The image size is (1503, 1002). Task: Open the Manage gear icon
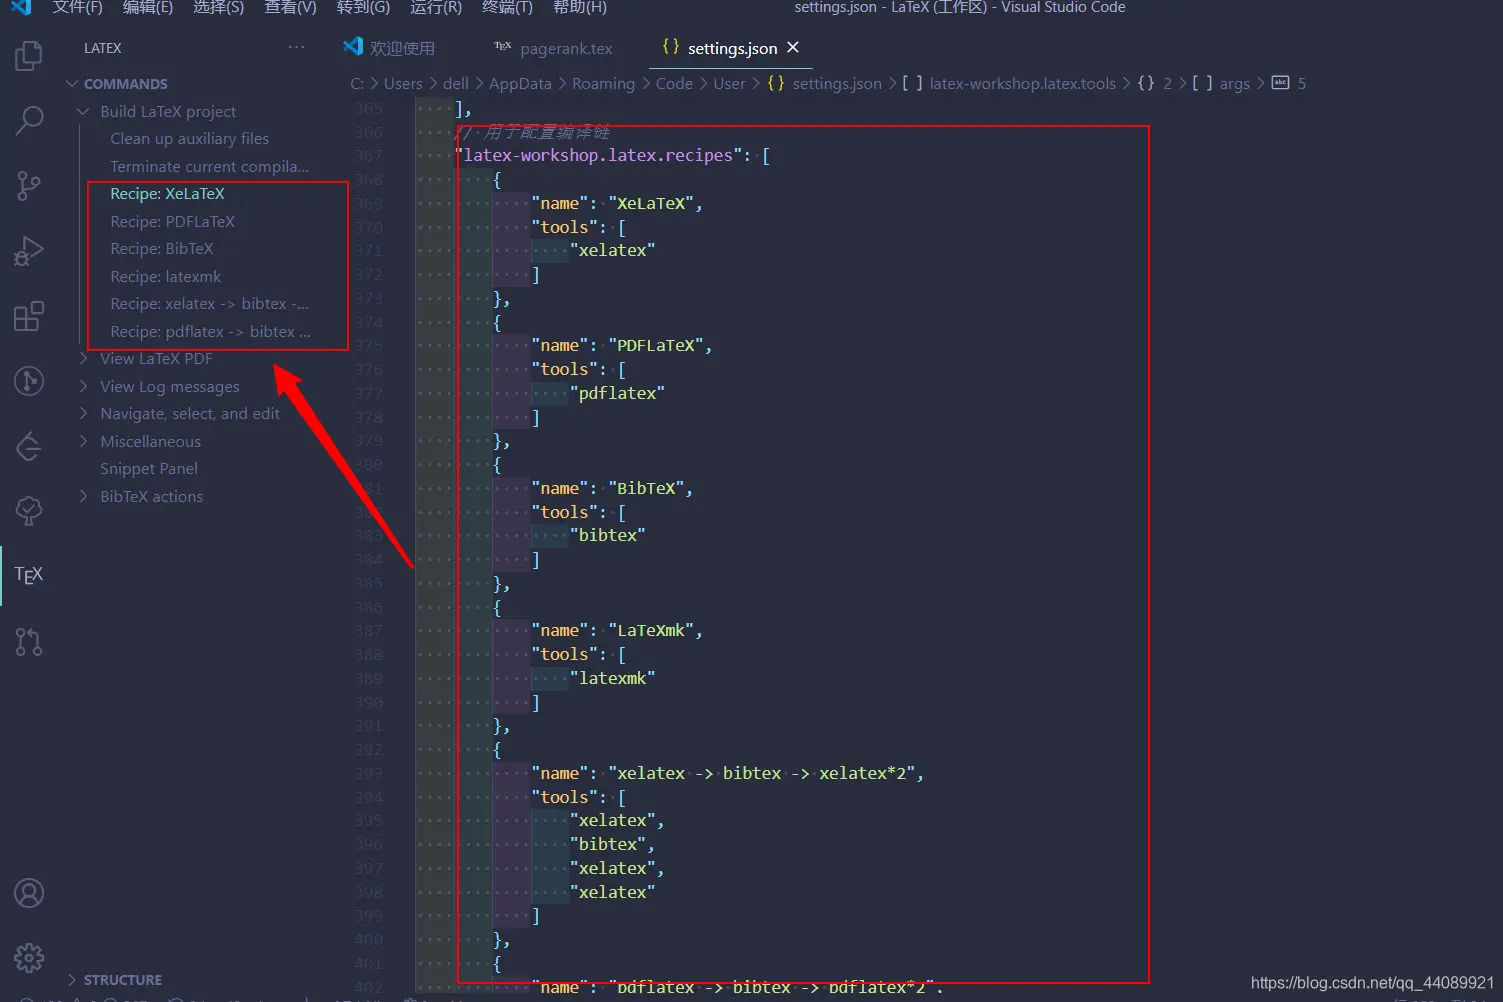29,958
